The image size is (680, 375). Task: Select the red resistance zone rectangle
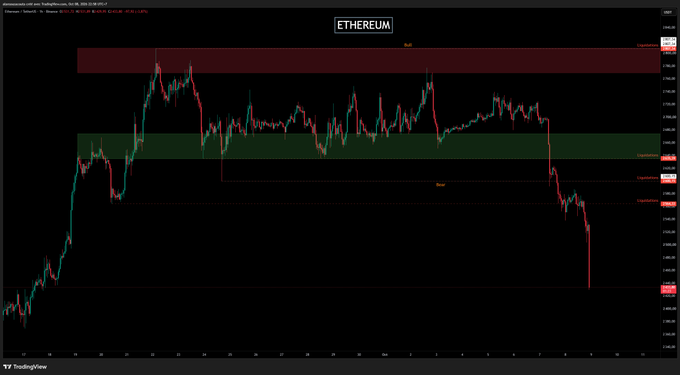(x=369, y=61)
